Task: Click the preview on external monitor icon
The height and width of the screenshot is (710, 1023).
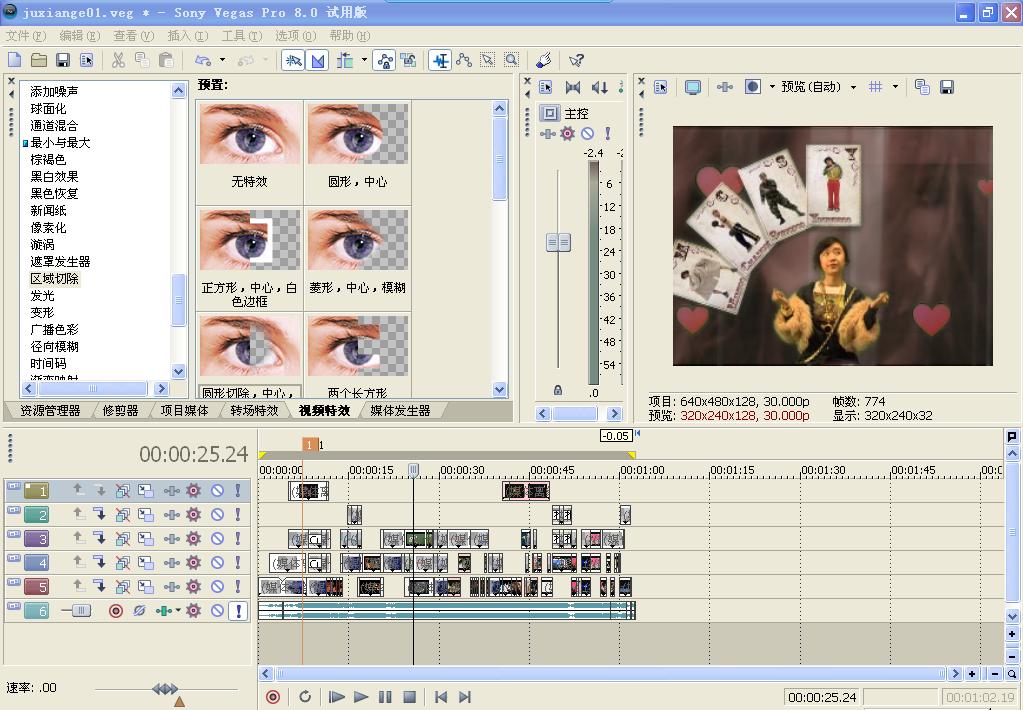Action: (x=692, y=87)
